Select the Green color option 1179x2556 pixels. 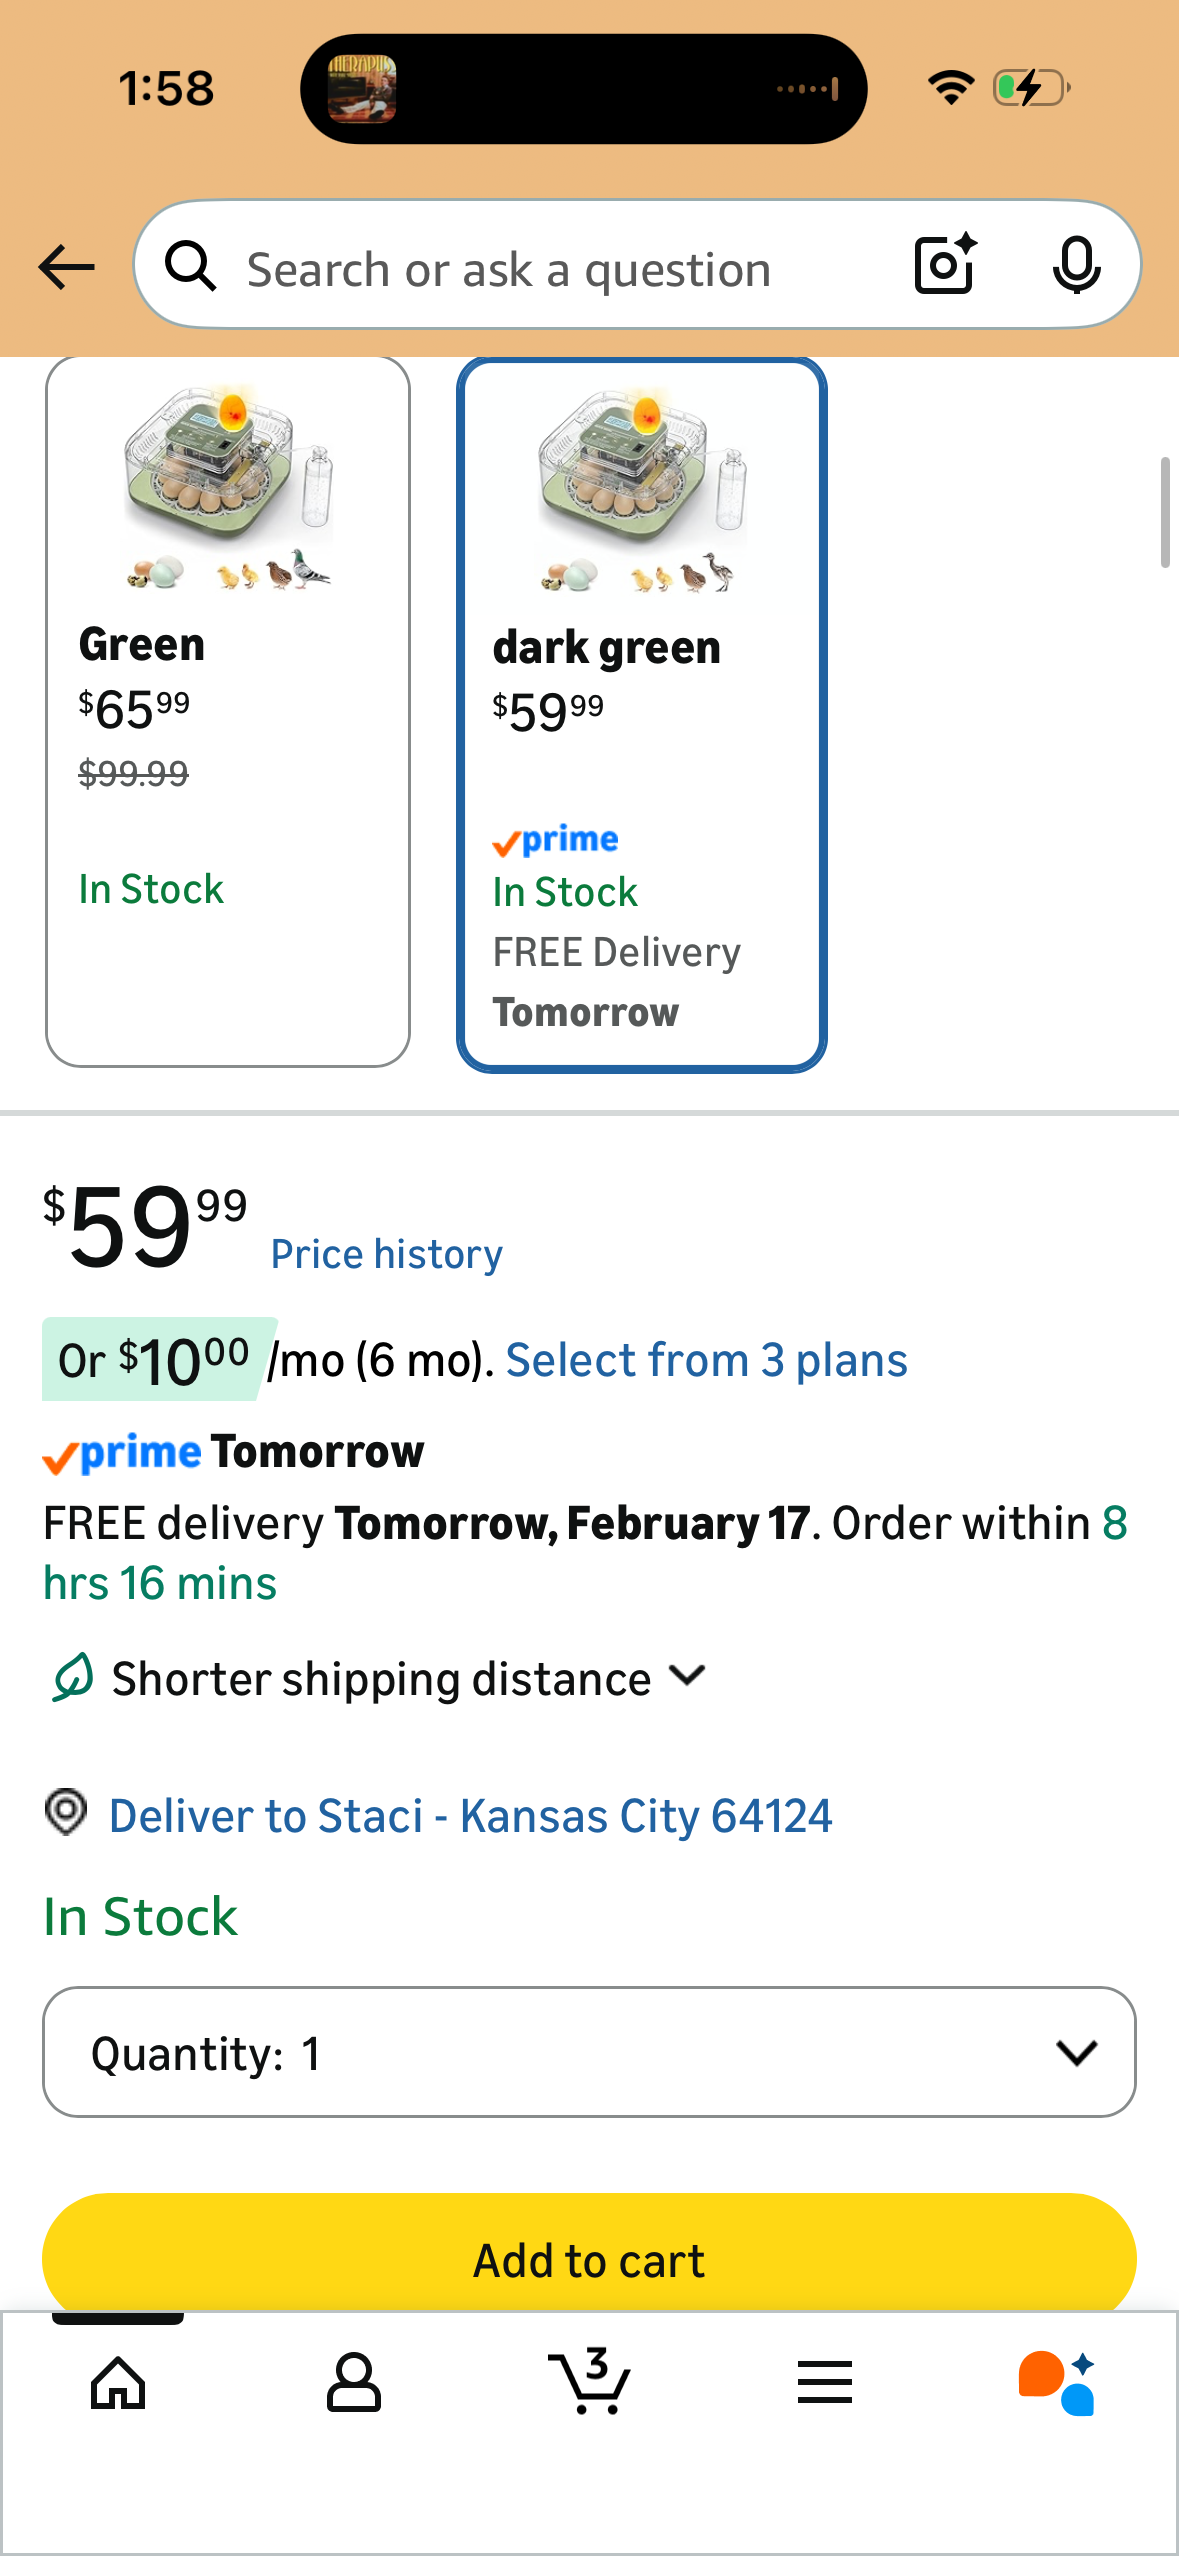(228, 712)
